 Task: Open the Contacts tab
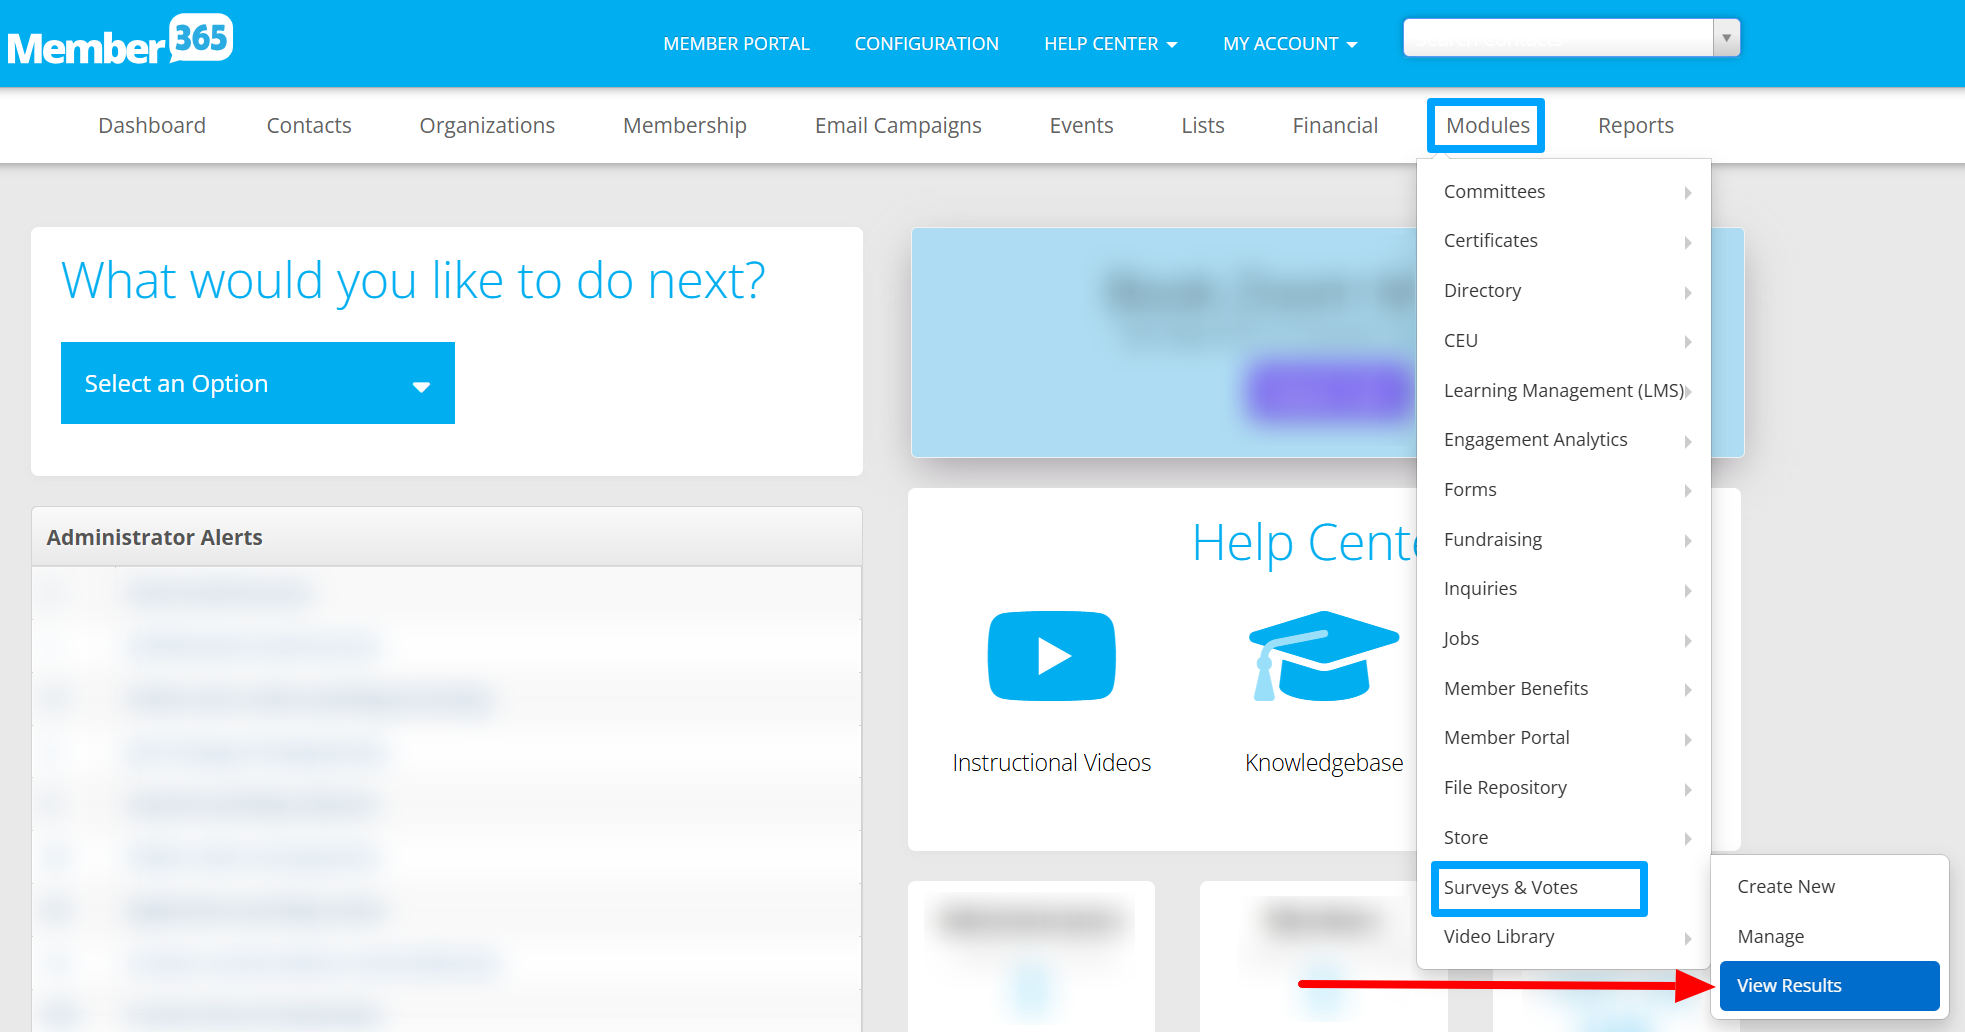tap(309, 125)
